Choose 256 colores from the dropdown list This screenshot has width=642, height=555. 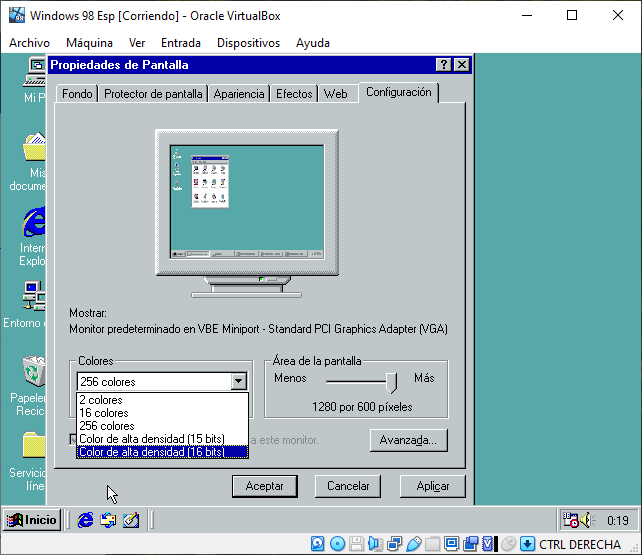point(163,426)
